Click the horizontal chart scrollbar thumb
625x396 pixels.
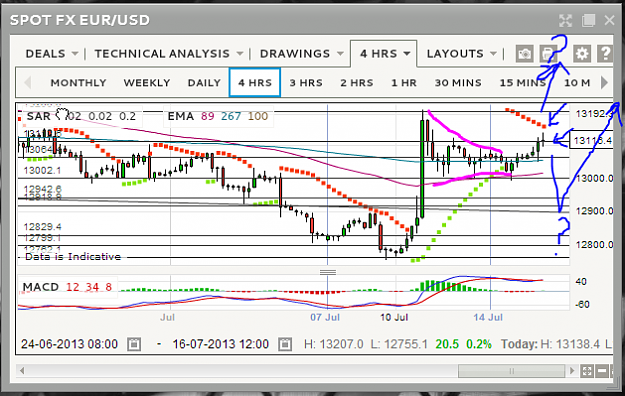click(511, 371)
